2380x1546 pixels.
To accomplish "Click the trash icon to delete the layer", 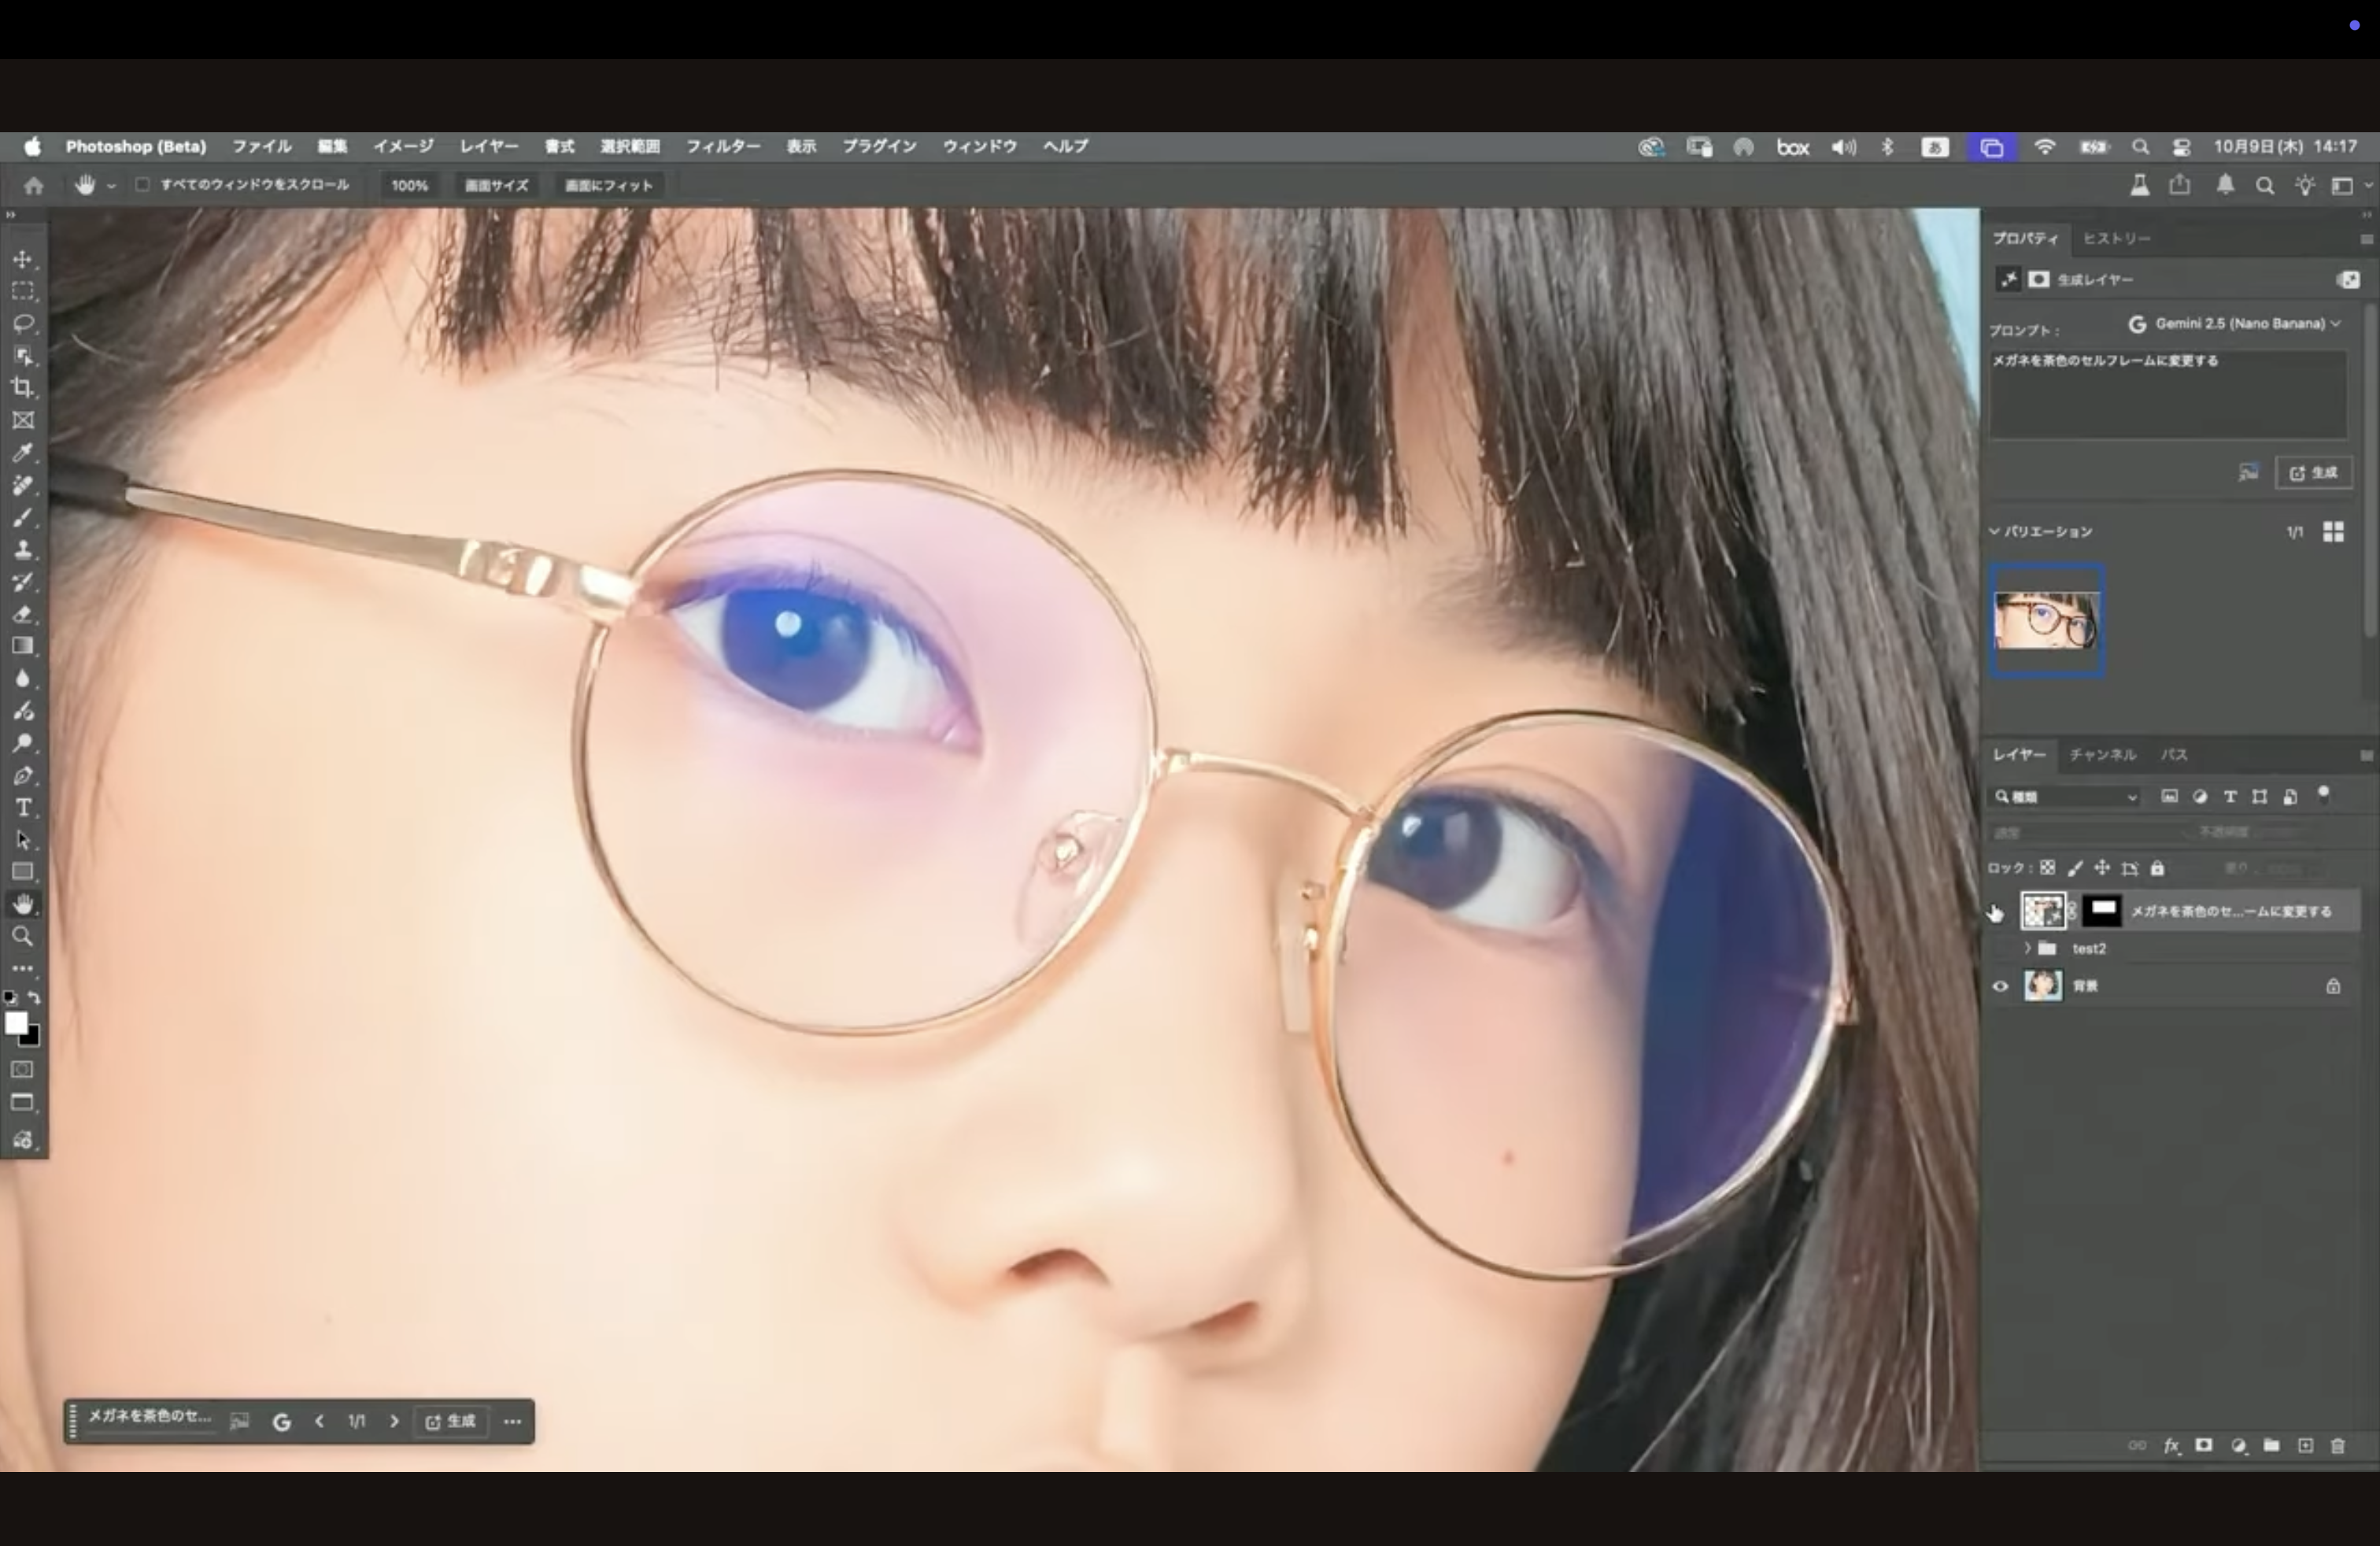I will [x=2338, y=1446].
